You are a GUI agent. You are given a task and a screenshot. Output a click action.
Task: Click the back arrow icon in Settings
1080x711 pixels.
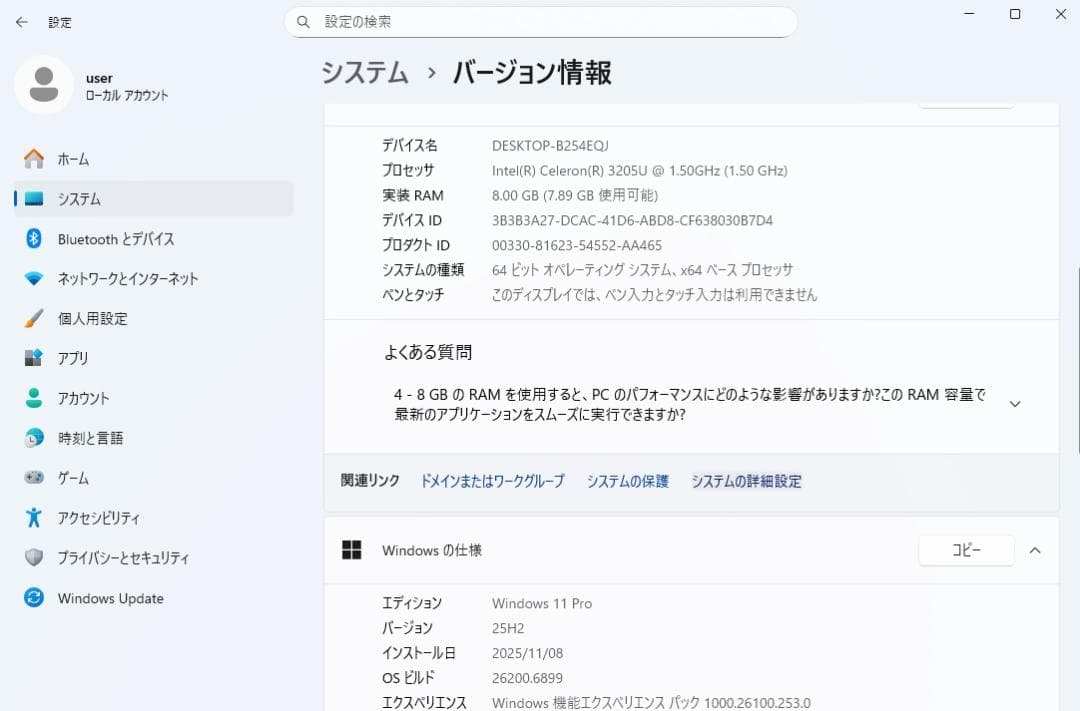pos(21,22)
